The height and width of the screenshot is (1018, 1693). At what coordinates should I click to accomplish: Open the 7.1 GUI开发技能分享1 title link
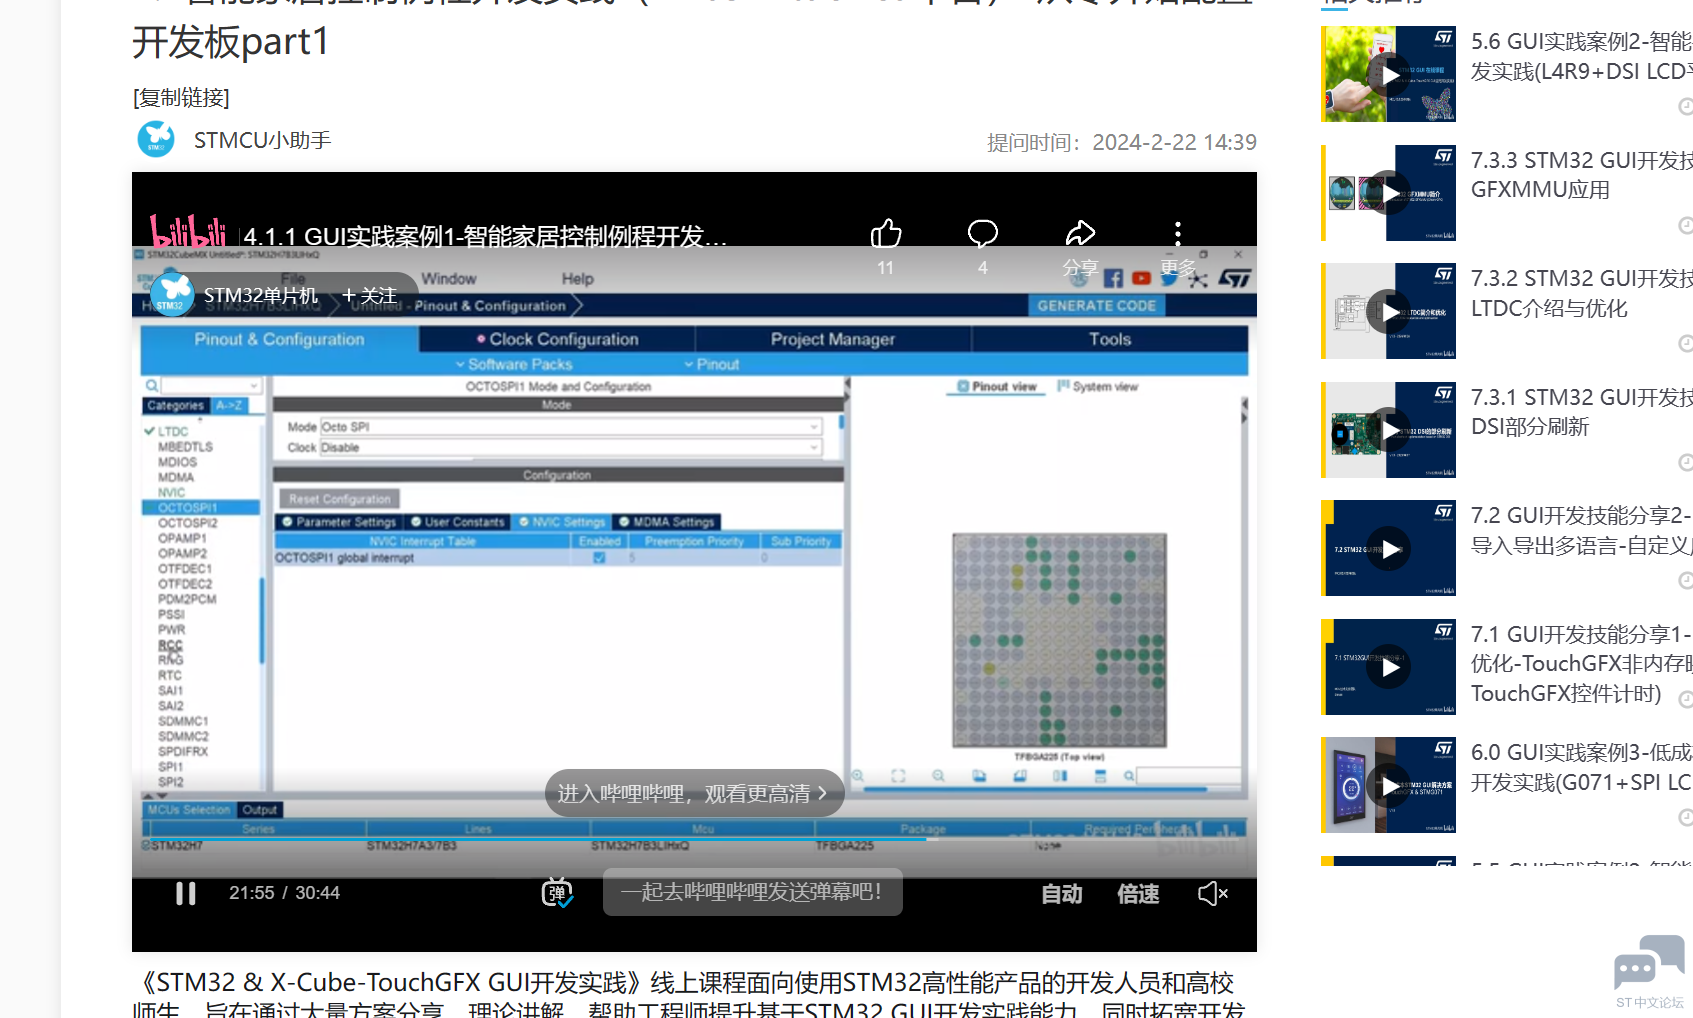pos(1582,664)
